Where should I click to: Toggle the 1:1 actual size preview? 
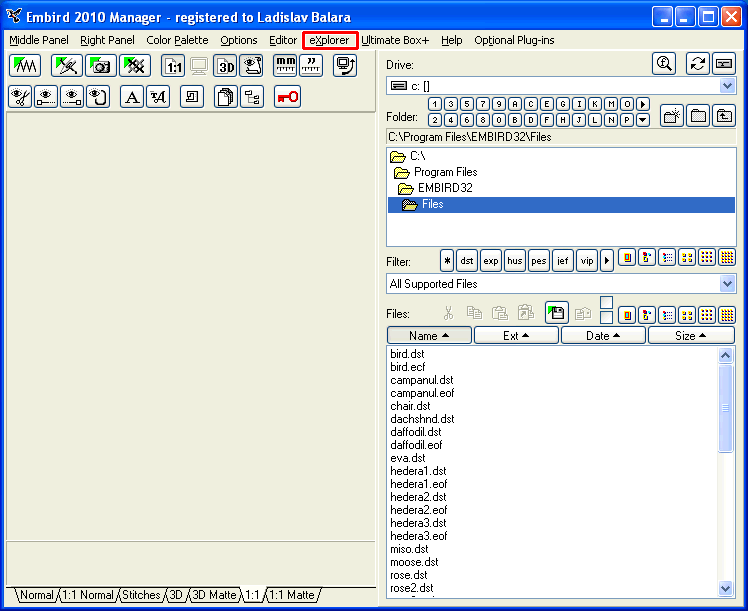tap(173, 66)
